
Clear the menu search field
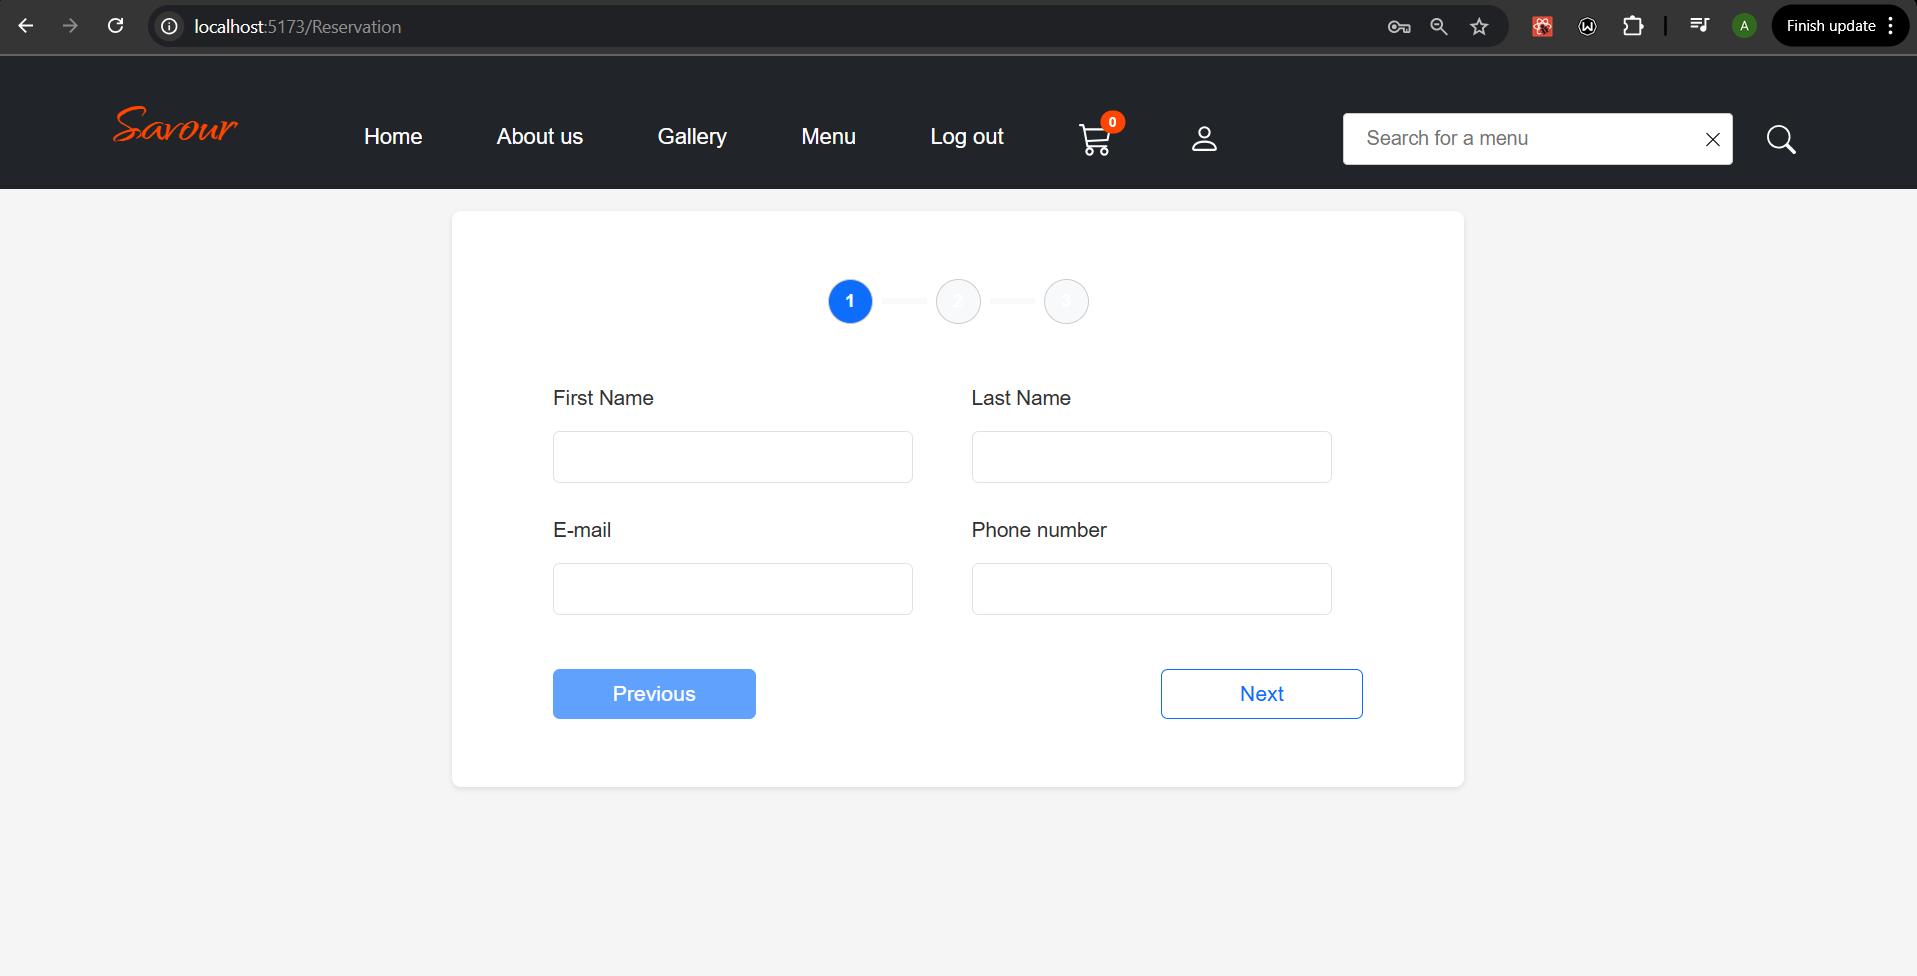point(1712,139)
